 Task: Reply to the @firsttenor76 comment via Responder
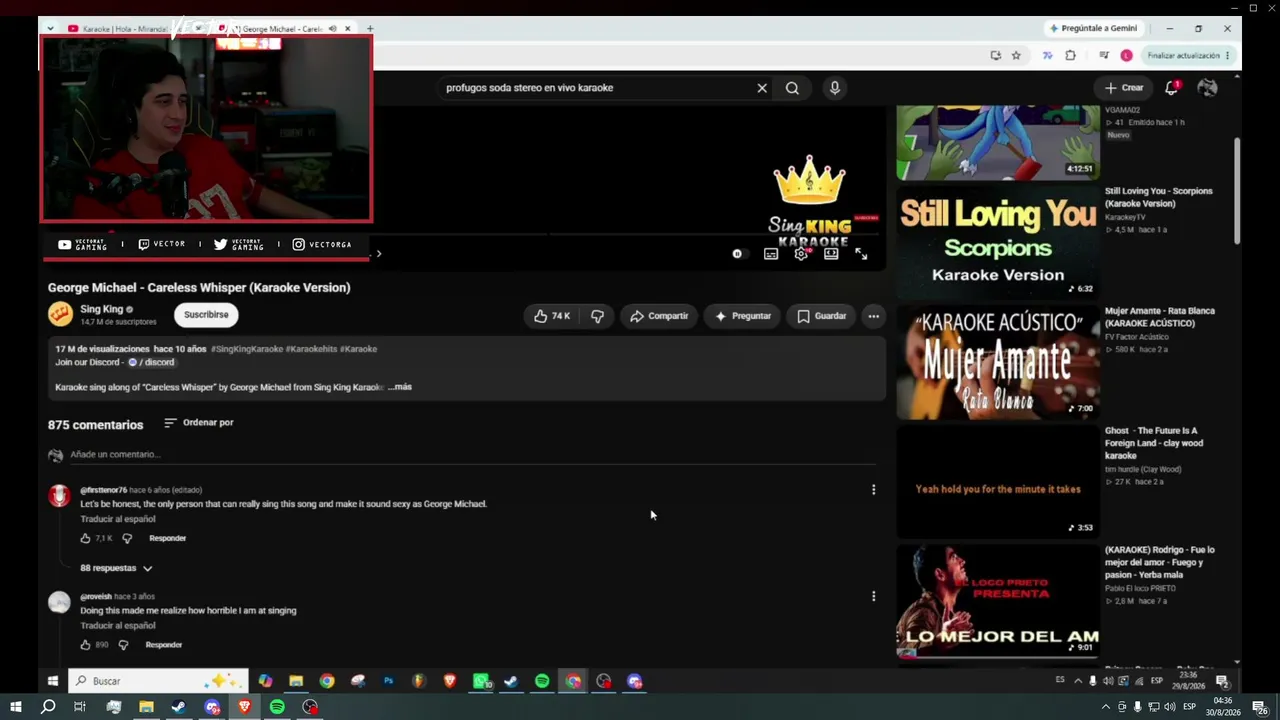pos(167,538)
